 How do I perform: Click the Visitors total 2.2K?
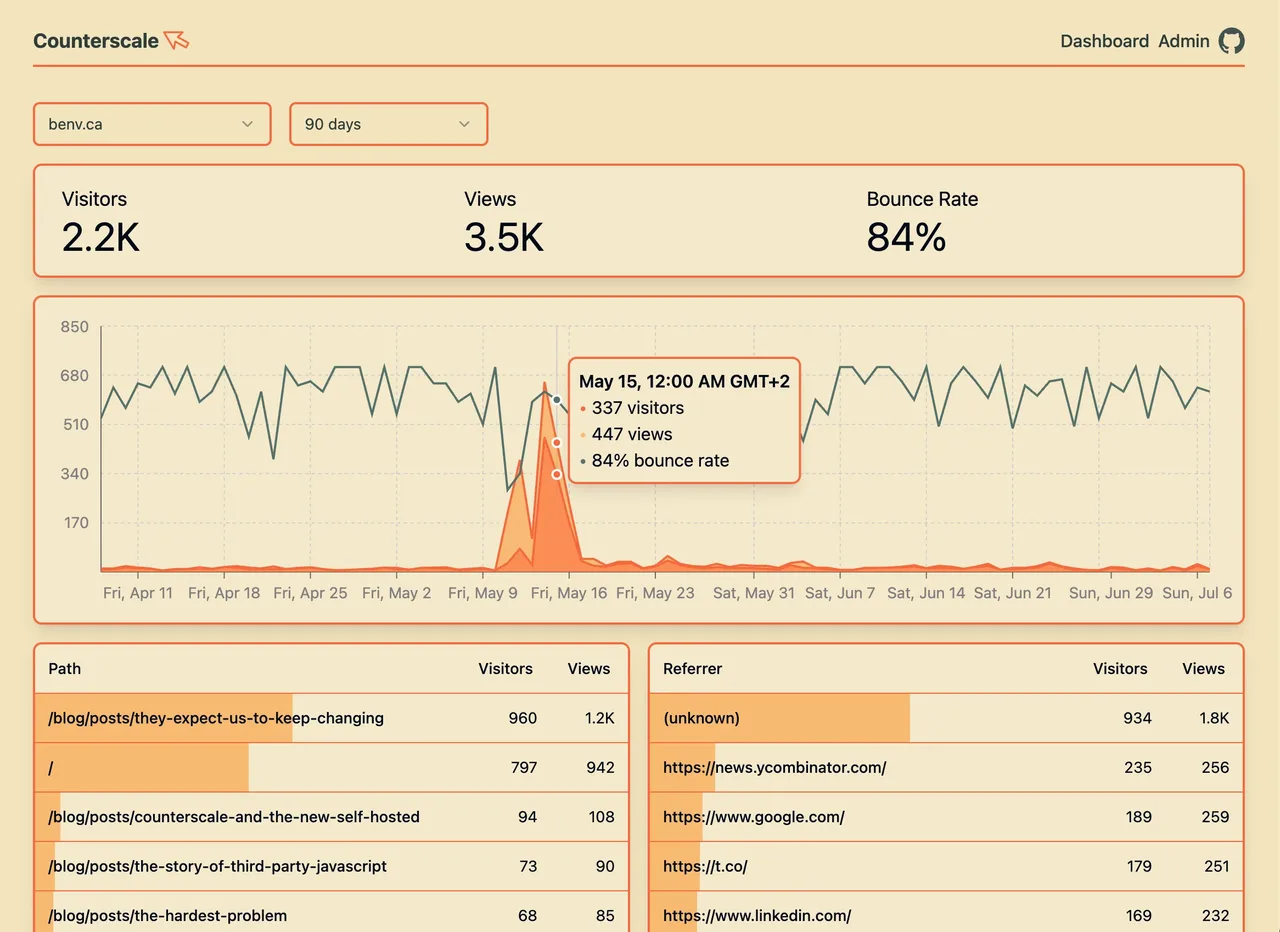click(x=100, y=238)
